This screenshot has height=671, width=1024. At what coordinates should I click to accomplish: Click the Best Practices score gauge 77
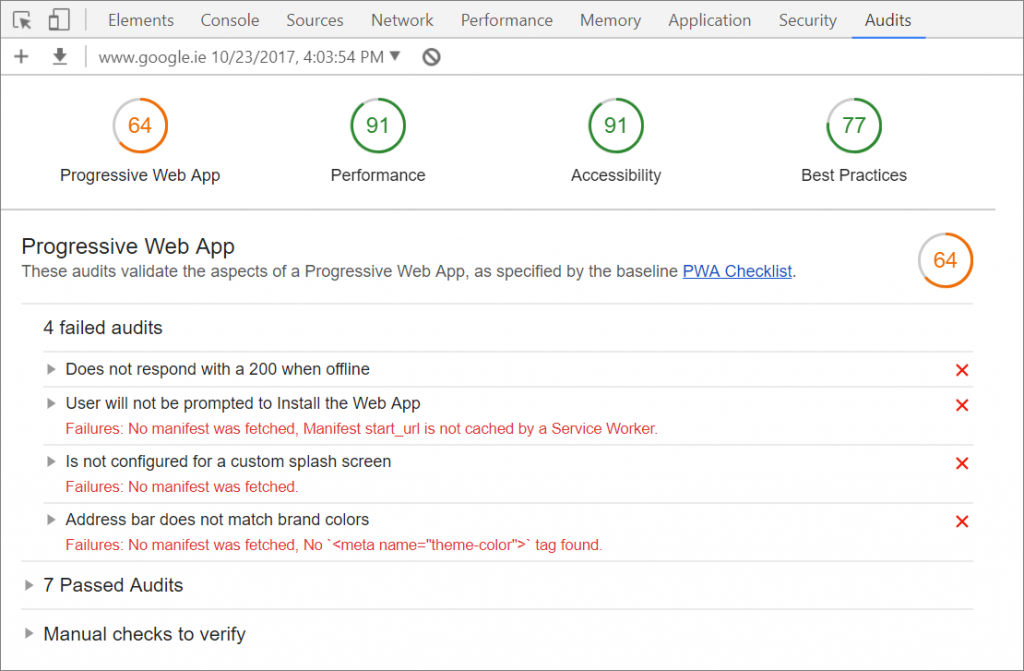click(x=854, y=125)
